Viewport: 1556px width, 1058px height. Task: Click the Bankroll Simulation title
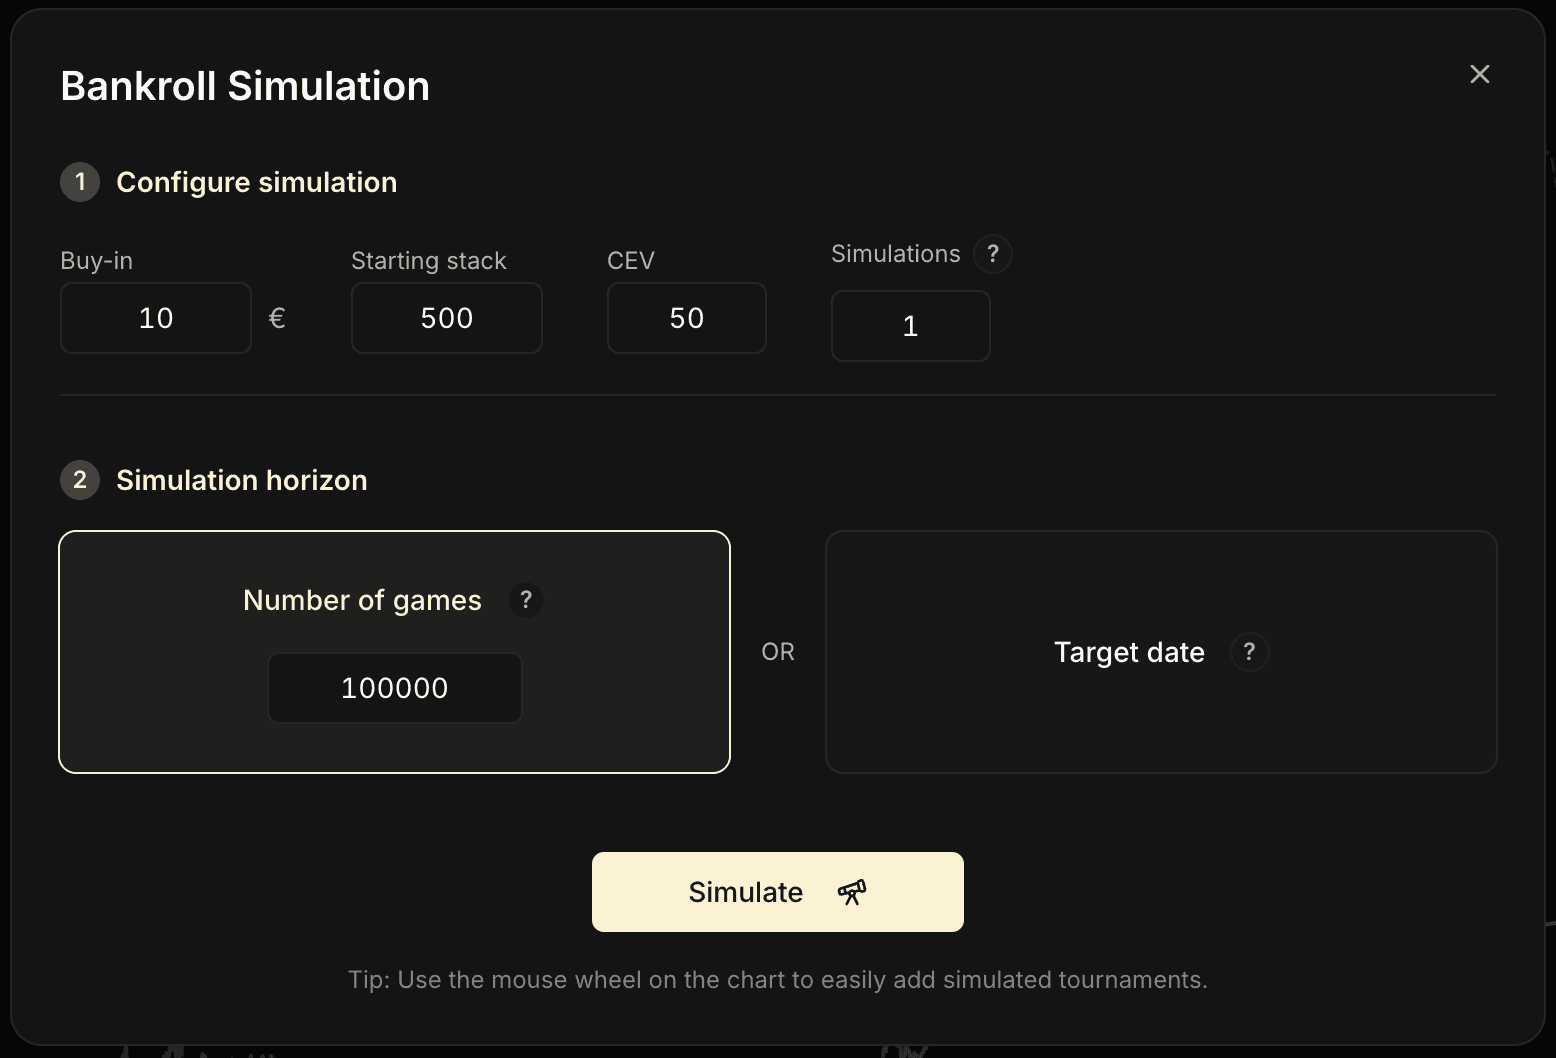pyautogui.click(x=245, y=85)
